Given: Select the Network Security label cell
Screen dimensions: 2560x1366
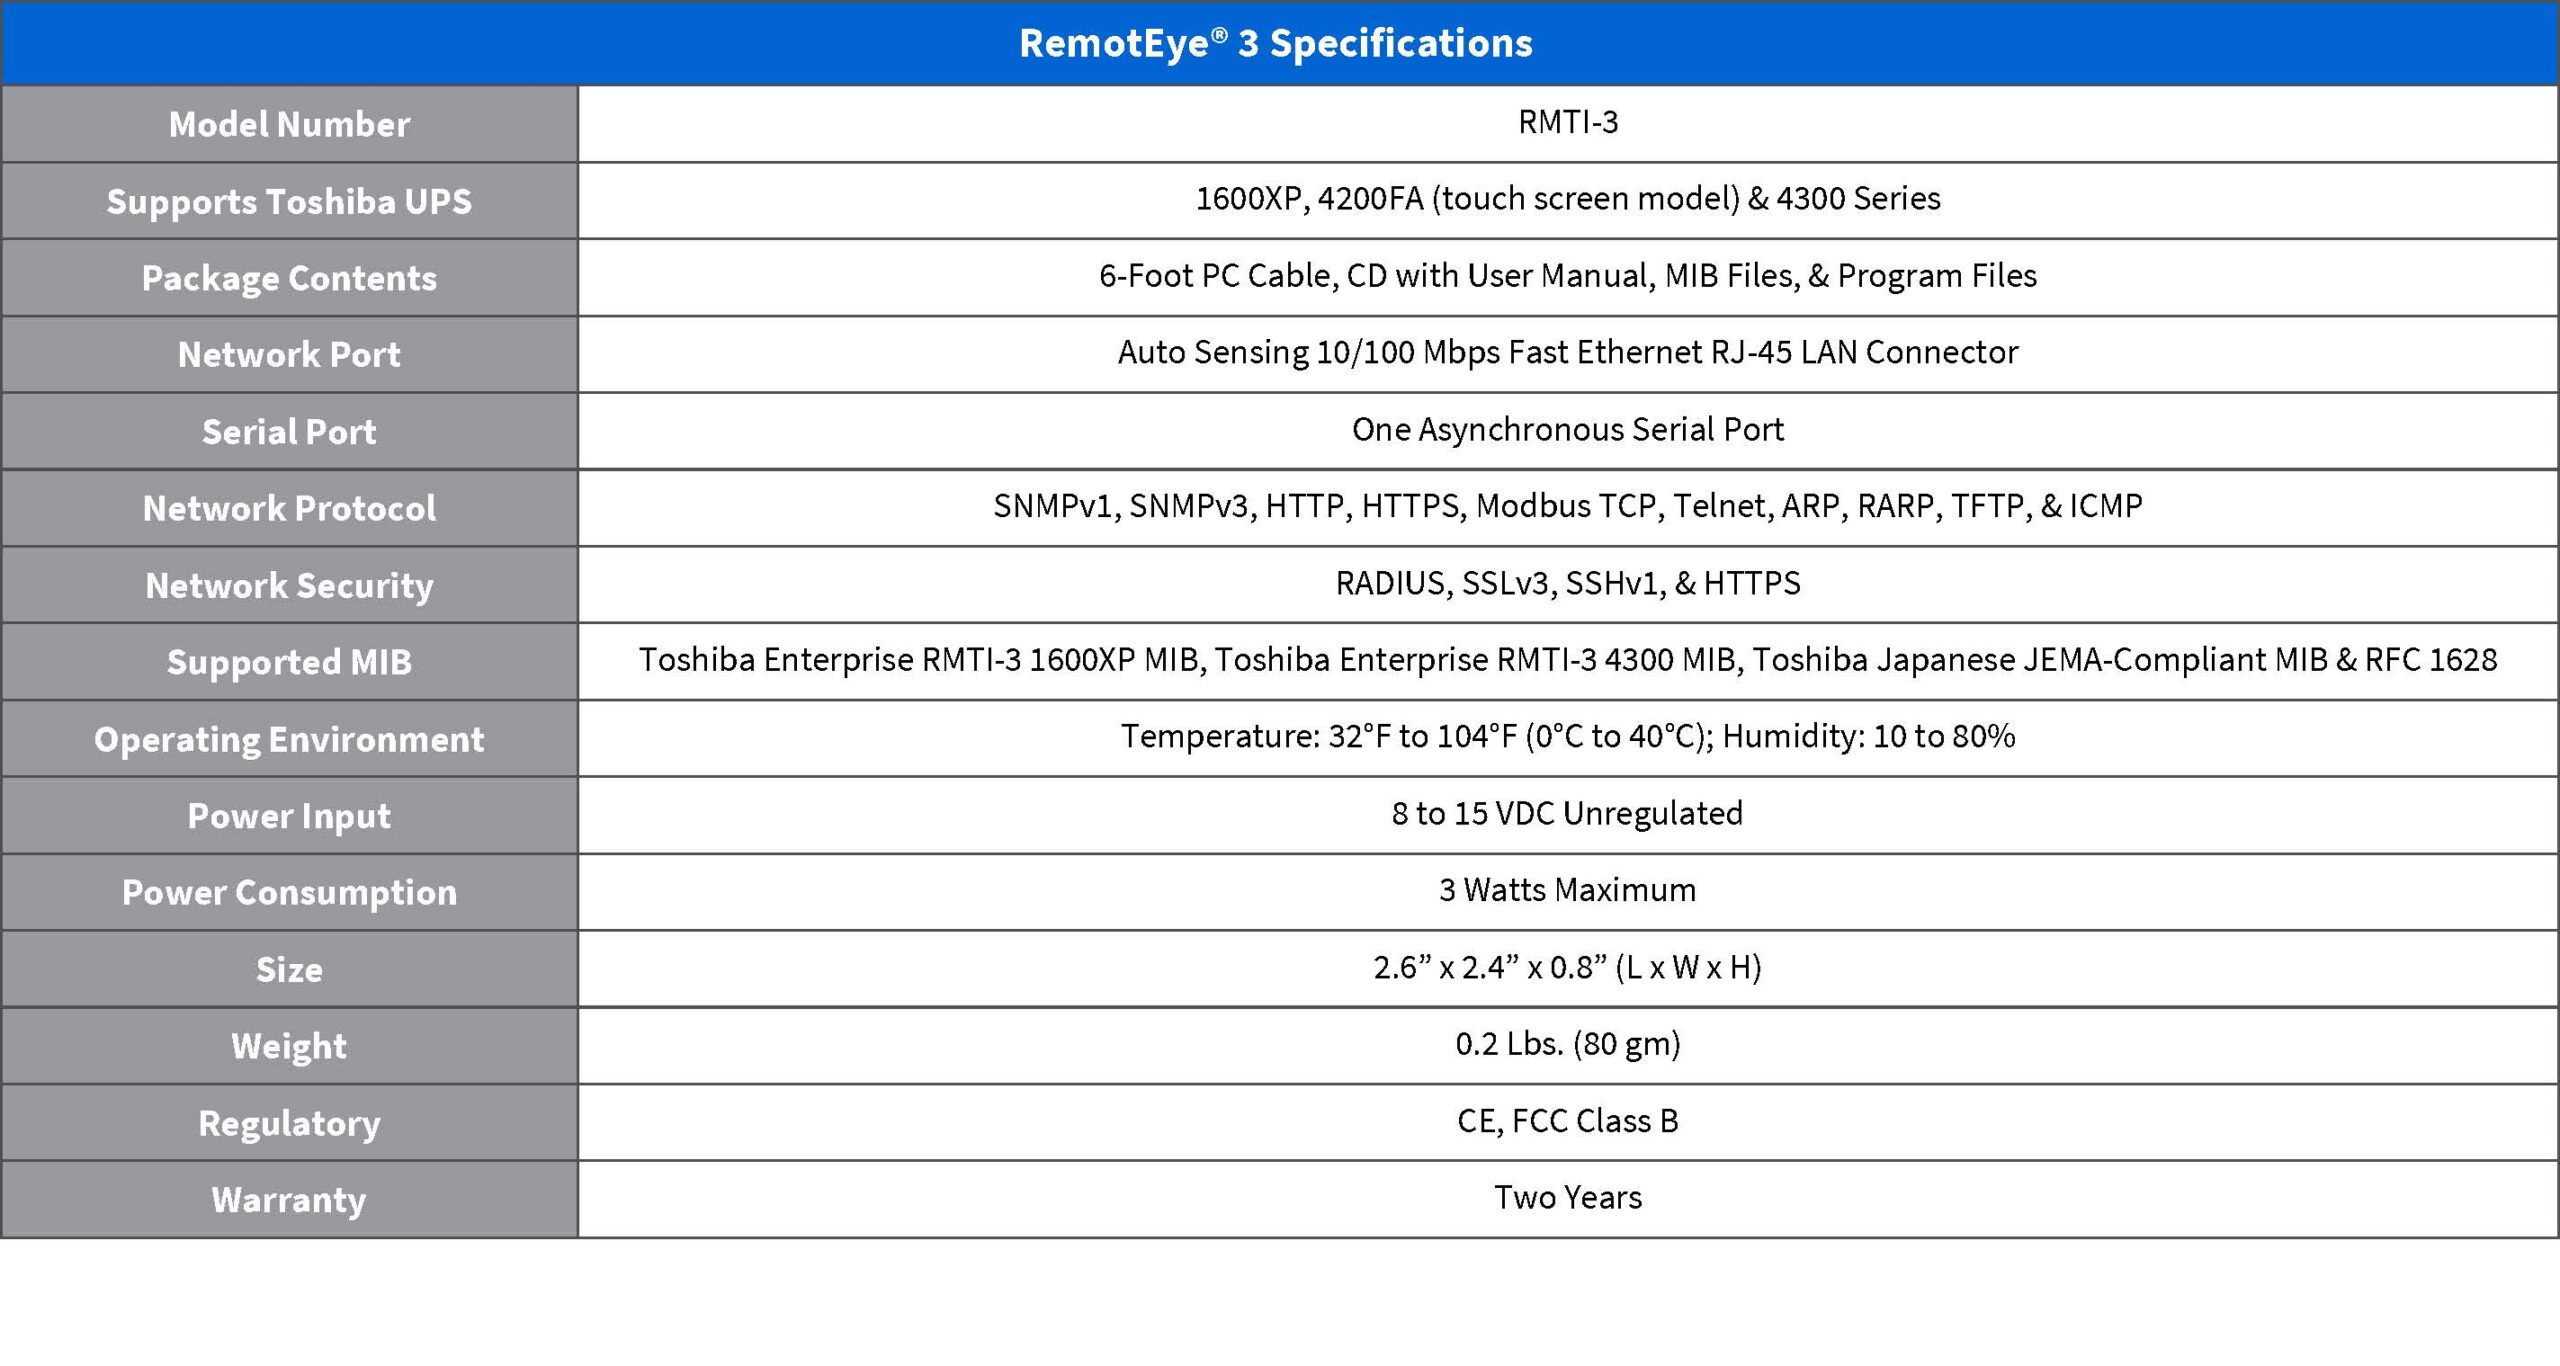Looking at the screenshot, I should [x=289, y=585].
